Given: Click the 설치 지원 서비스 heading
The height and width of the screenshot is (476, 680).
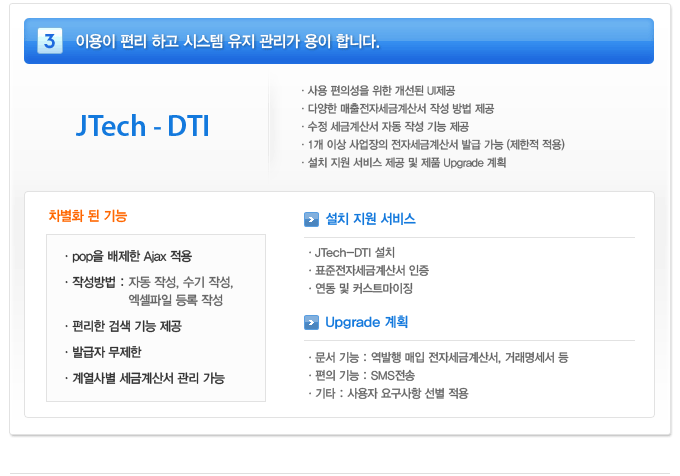Looking at the screenshot, I should (x=370, y=219).
